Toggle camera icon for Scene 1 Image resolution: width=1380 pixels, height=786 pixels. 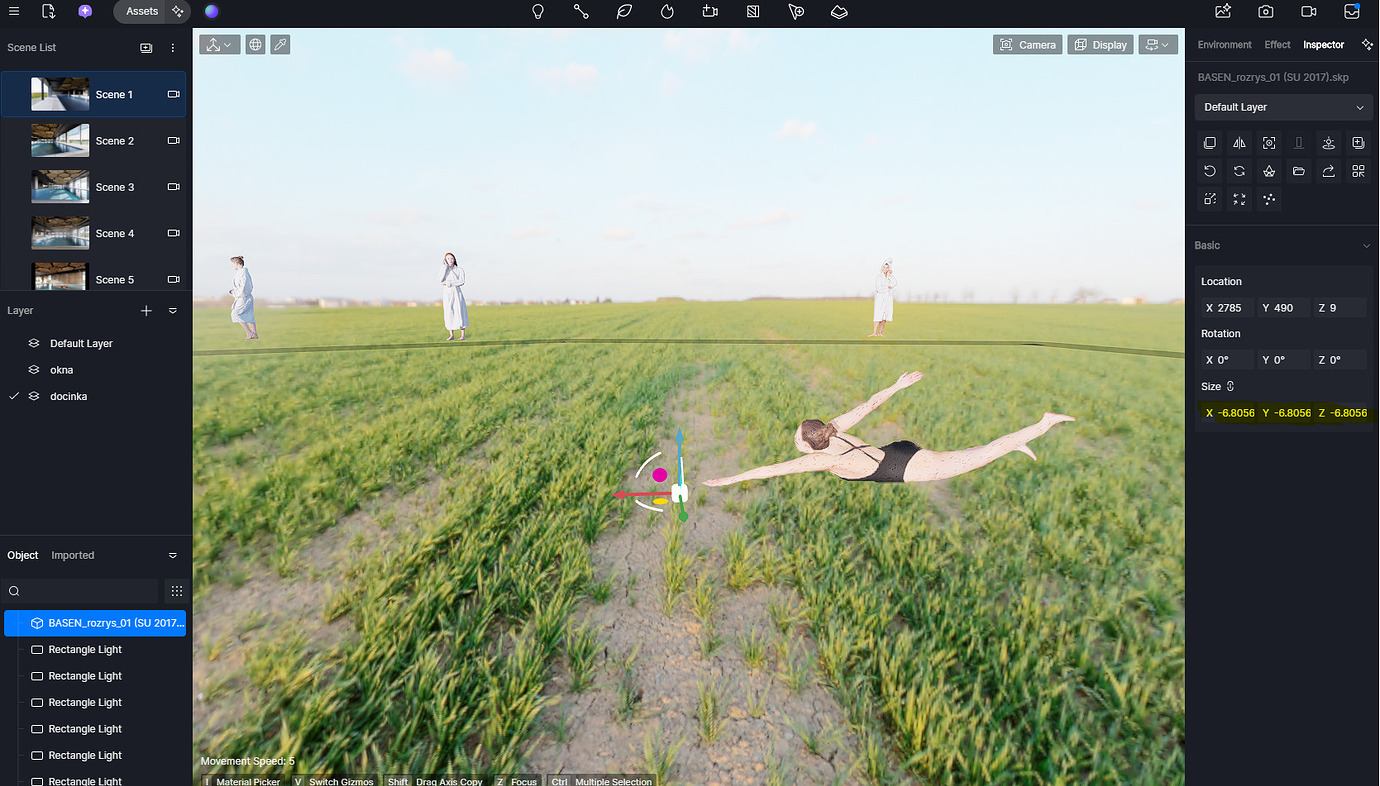coord(173,94)
